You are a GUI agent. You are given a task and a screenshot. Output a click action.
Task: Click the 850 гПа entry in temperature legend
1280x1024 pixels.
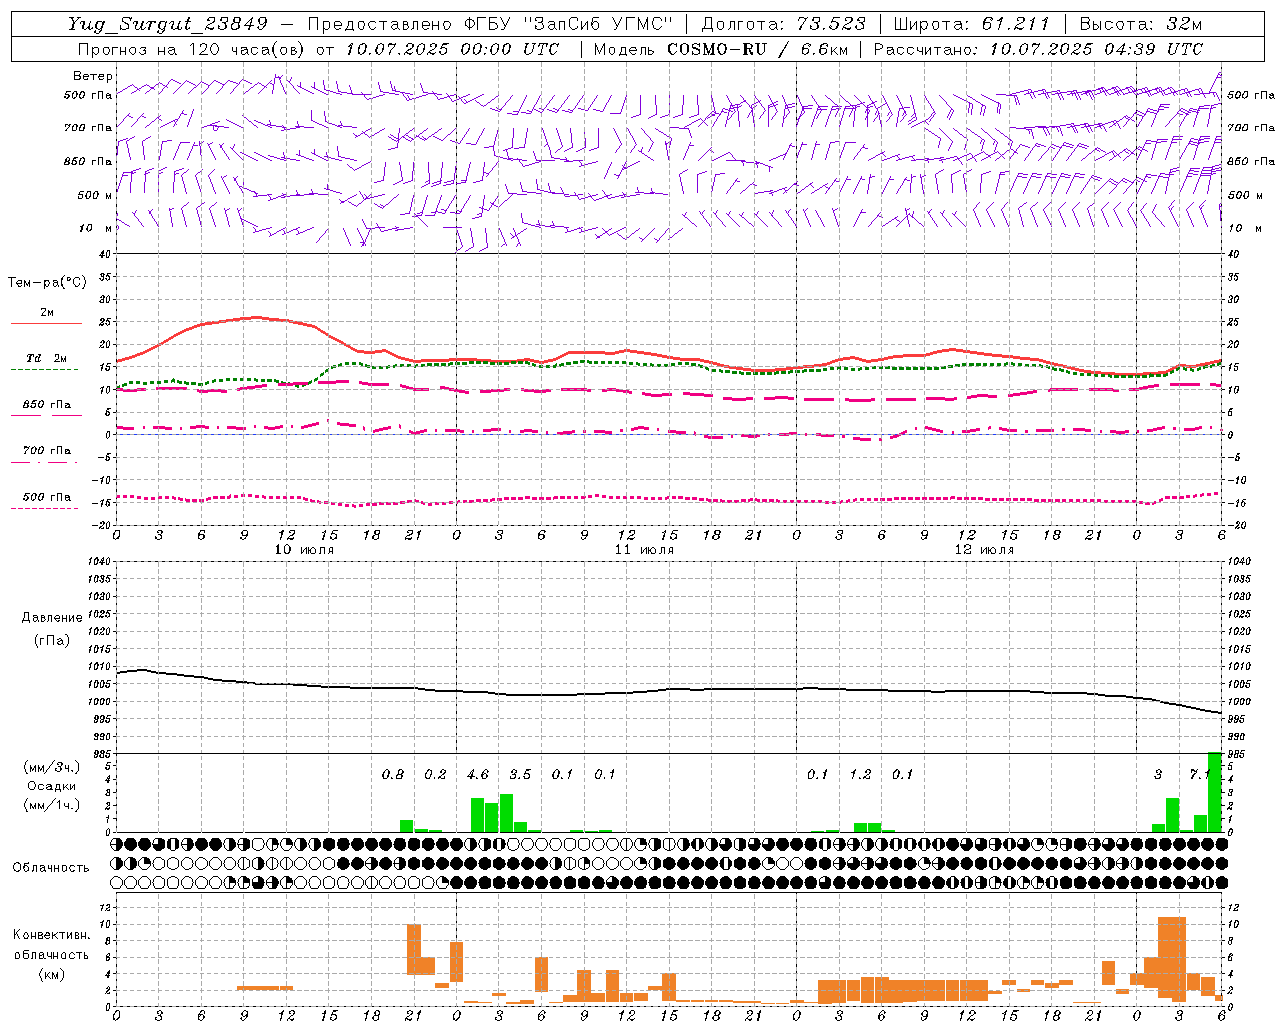47,404
